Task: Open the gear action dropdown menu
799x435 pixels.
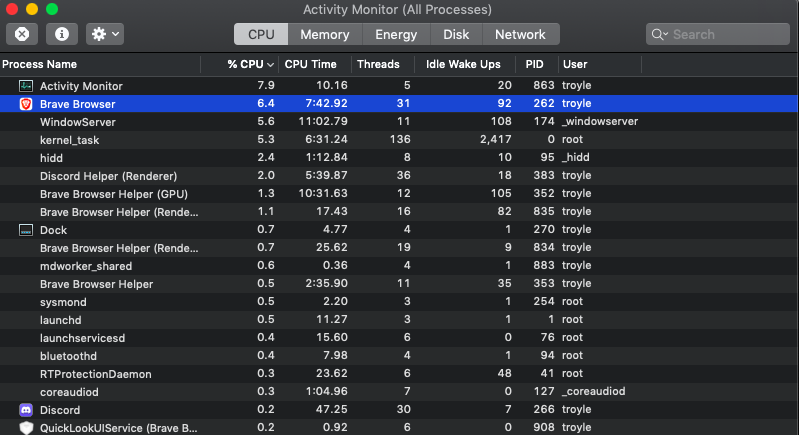Action: [x=105, y=34]
